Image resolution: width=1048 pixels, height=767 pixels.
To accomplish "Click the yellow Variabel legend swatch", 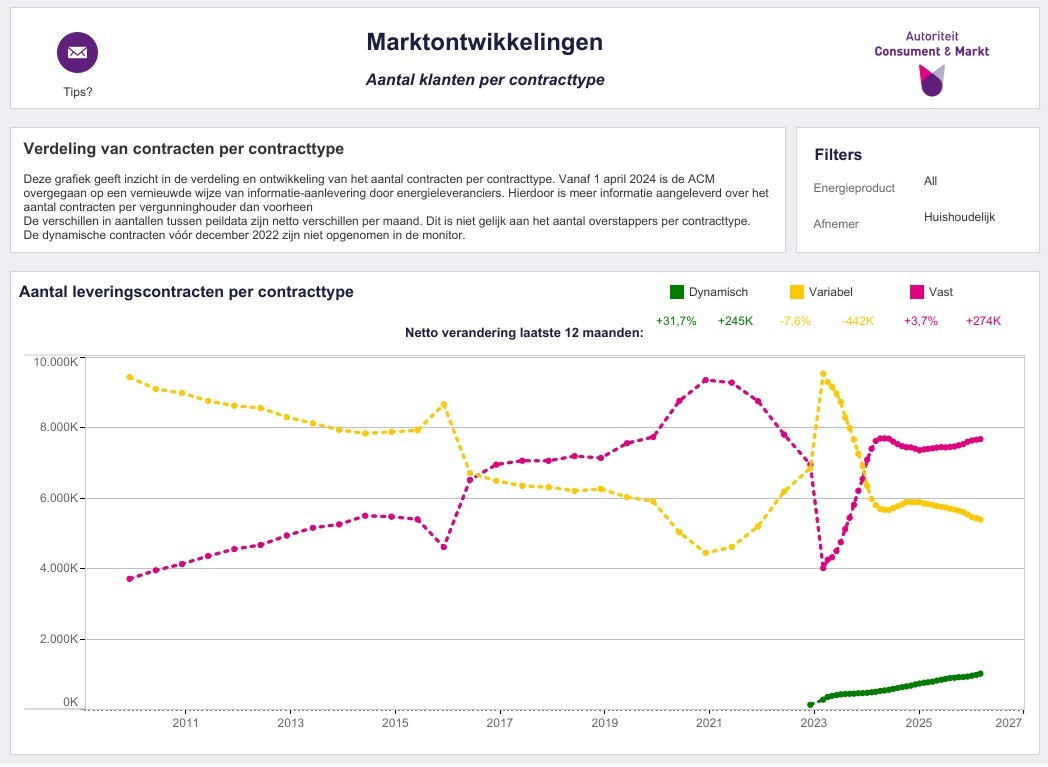I will tap(797, 292).
